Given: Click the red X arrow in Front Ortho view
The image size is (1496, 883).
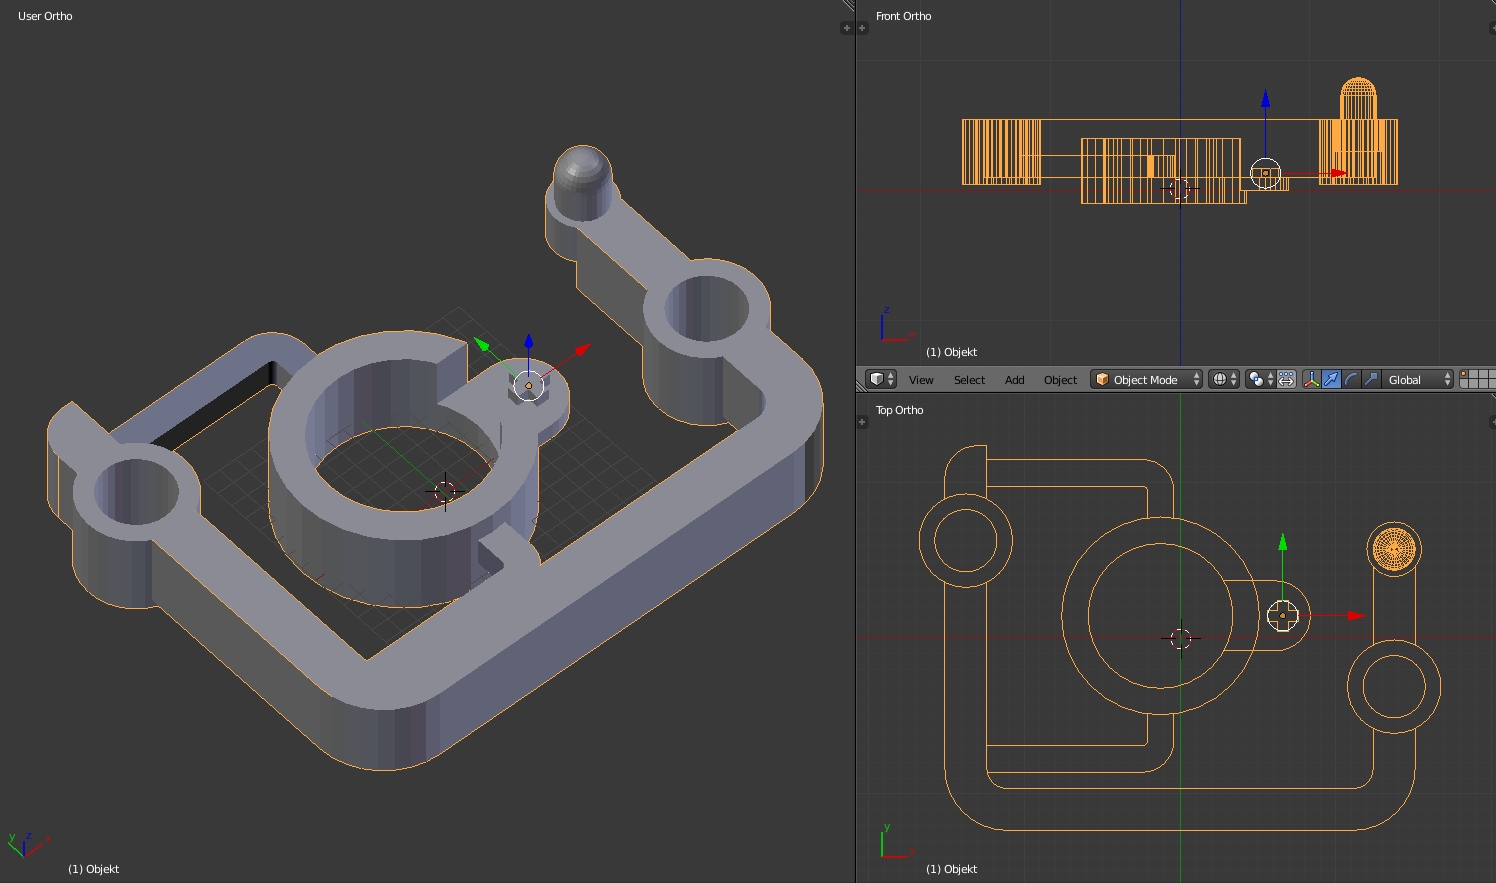Looking at the screenshot, I should (1338, 174).
